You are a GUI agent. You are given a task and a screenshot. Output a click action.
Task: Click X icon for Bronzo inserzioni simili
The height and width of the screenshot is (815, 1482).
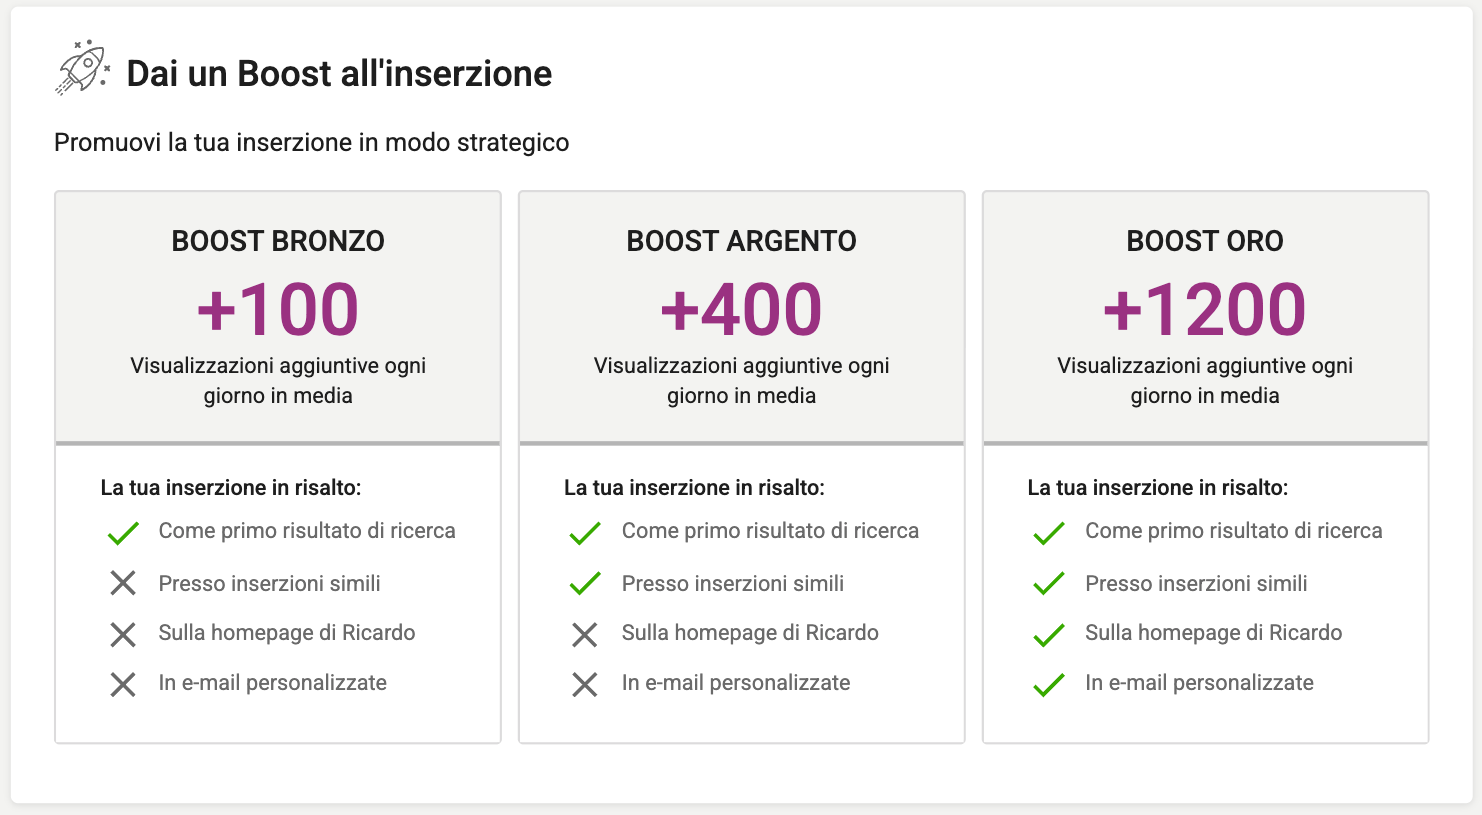[x=123, y=583]
